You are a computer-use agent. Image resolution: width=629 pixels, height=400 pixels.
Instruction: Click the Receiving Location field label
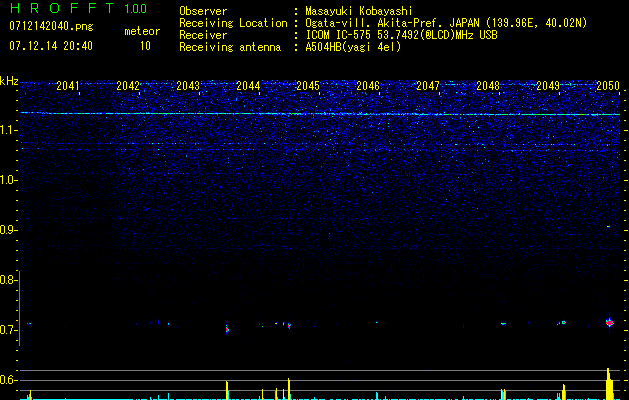tap(233, 23)
